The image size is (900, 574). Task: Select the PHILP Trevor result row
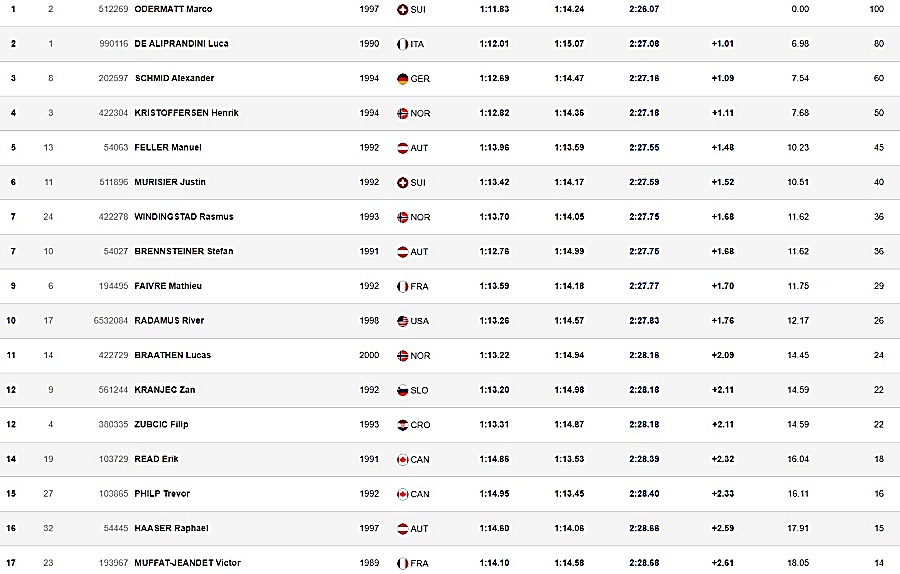coord(450,494)
